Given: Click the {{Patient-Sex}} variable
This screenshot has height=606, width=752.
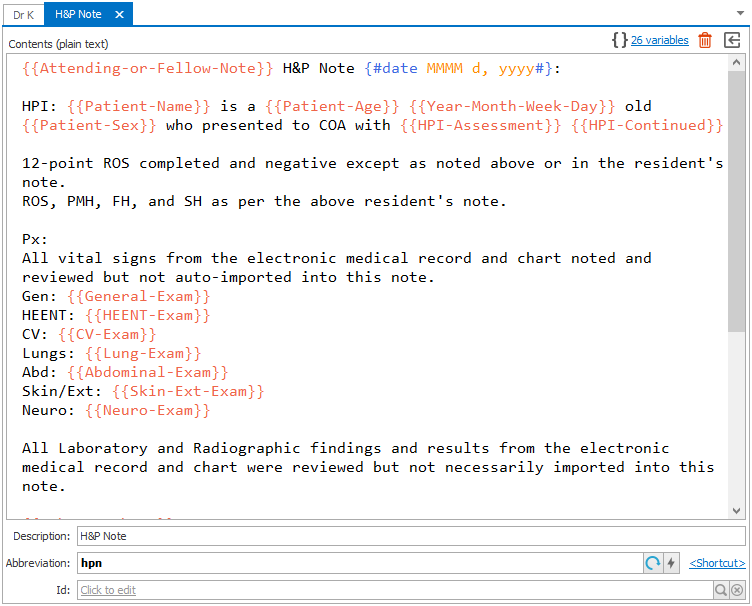Looking at the screenshot, I should click(x=89, y=125).
